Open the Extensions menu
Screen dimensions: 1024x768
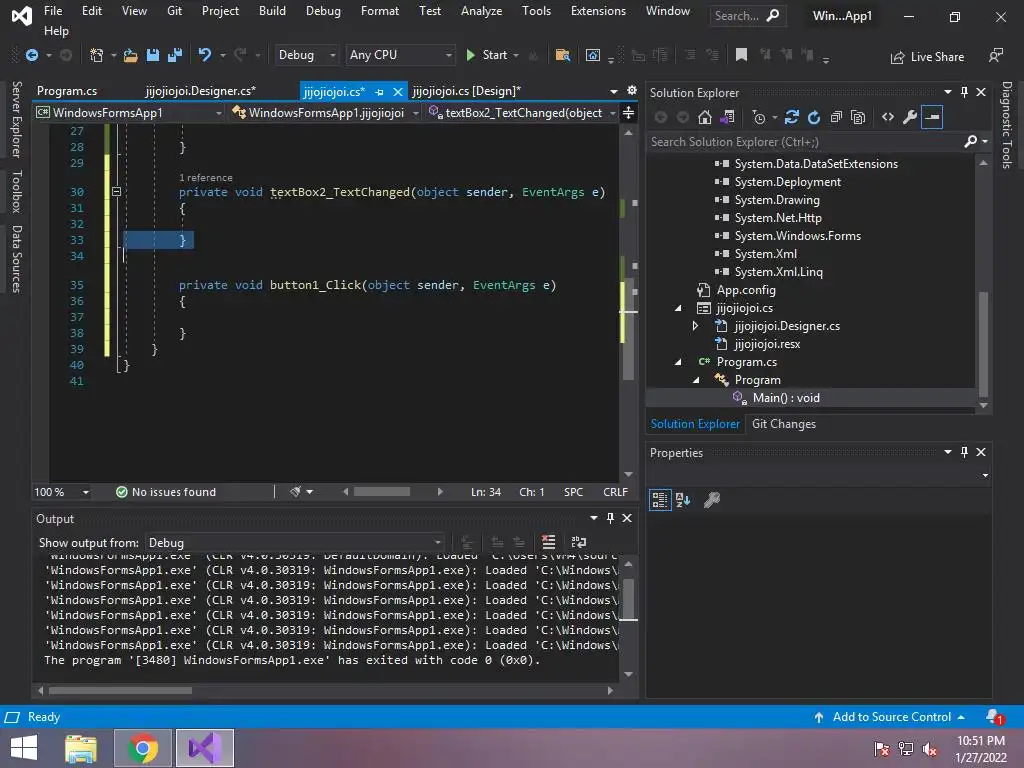(598, 11)
